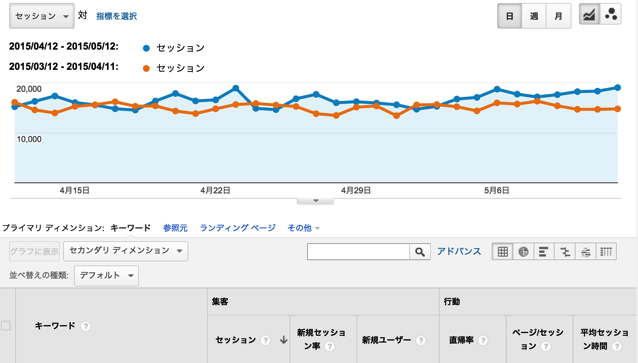Click the 集客 column group header

pyautogui.click(x=220, y=302)
